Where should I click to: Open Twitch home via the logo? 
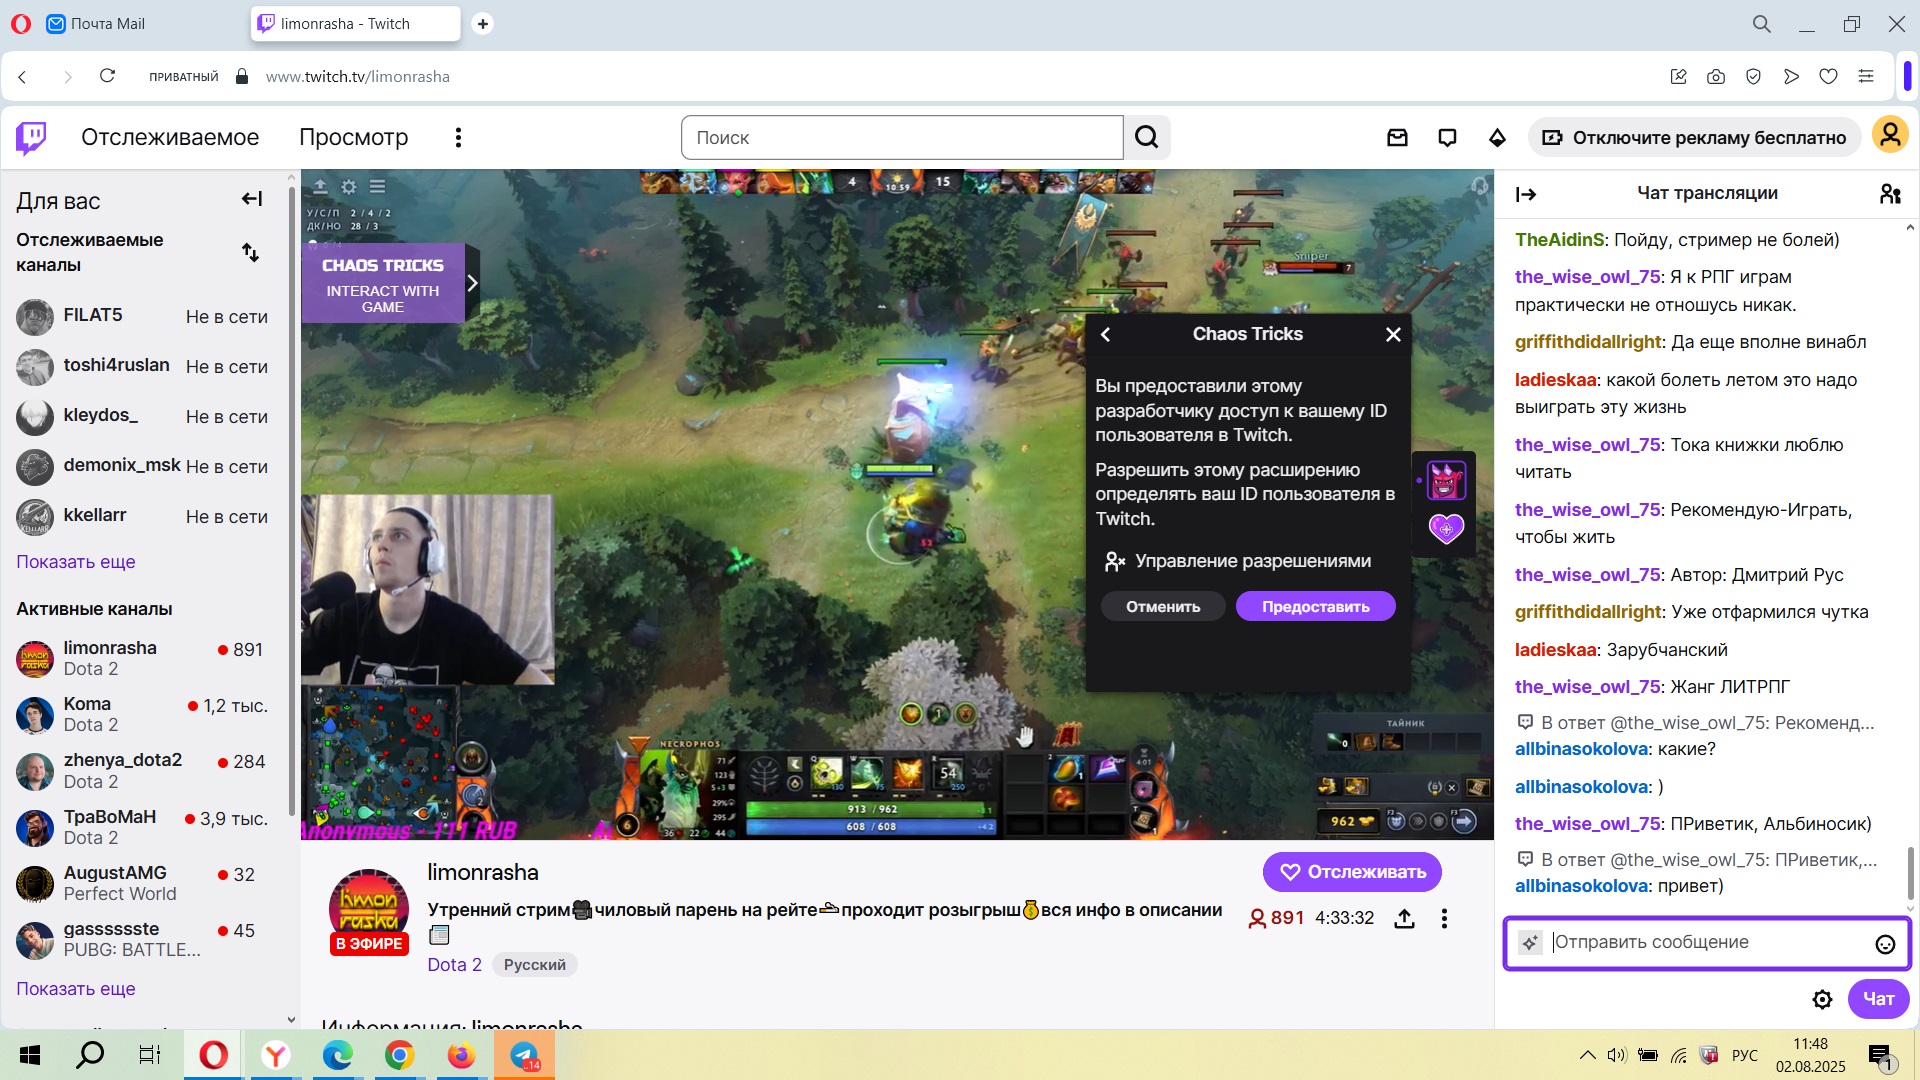31,137
